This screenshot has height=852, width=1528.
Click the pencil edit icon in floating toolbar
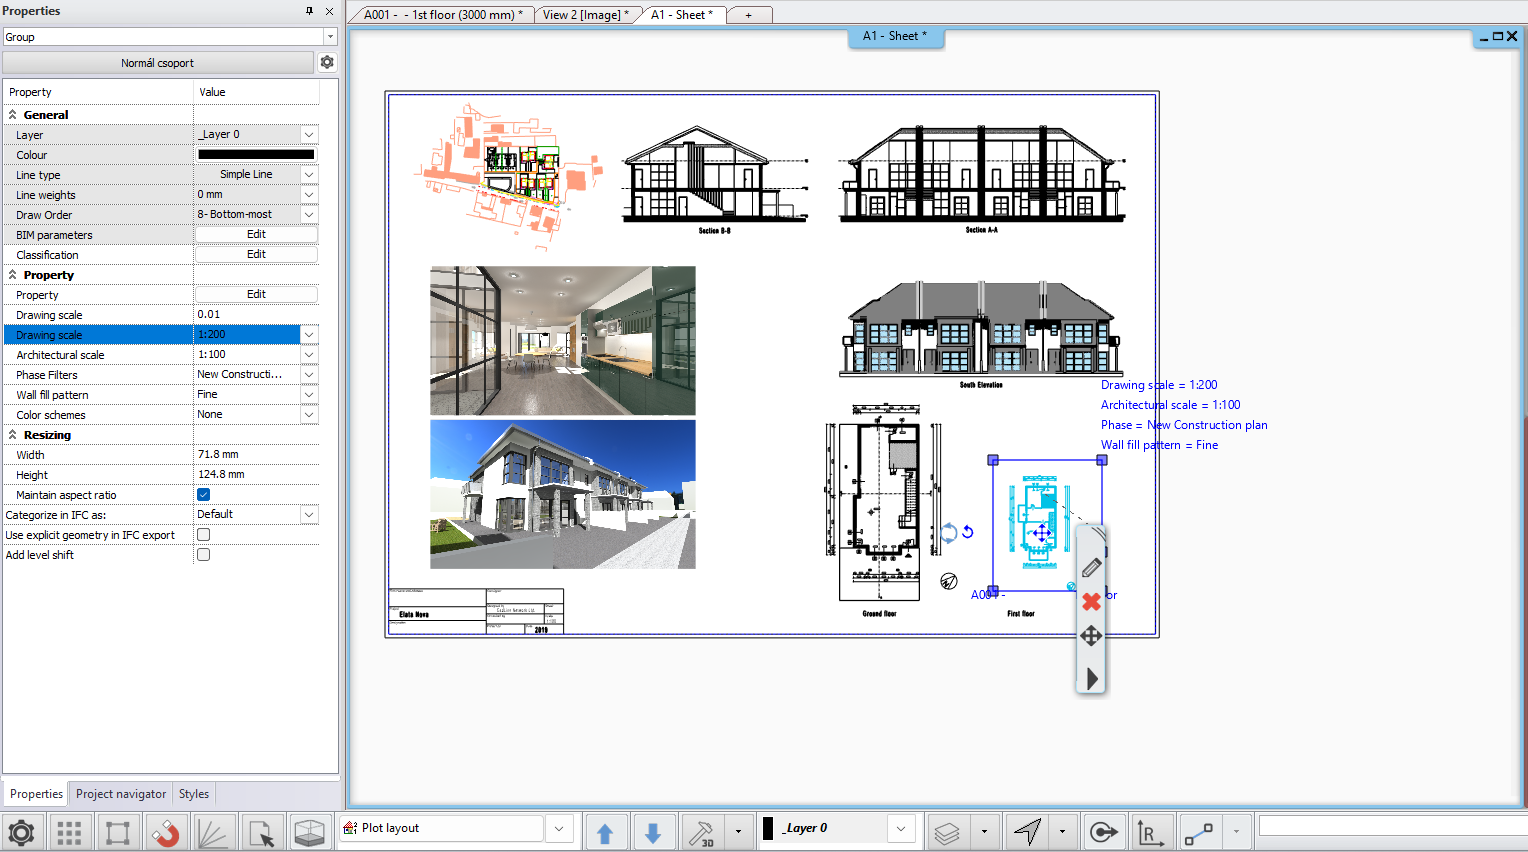[1091, 567]
